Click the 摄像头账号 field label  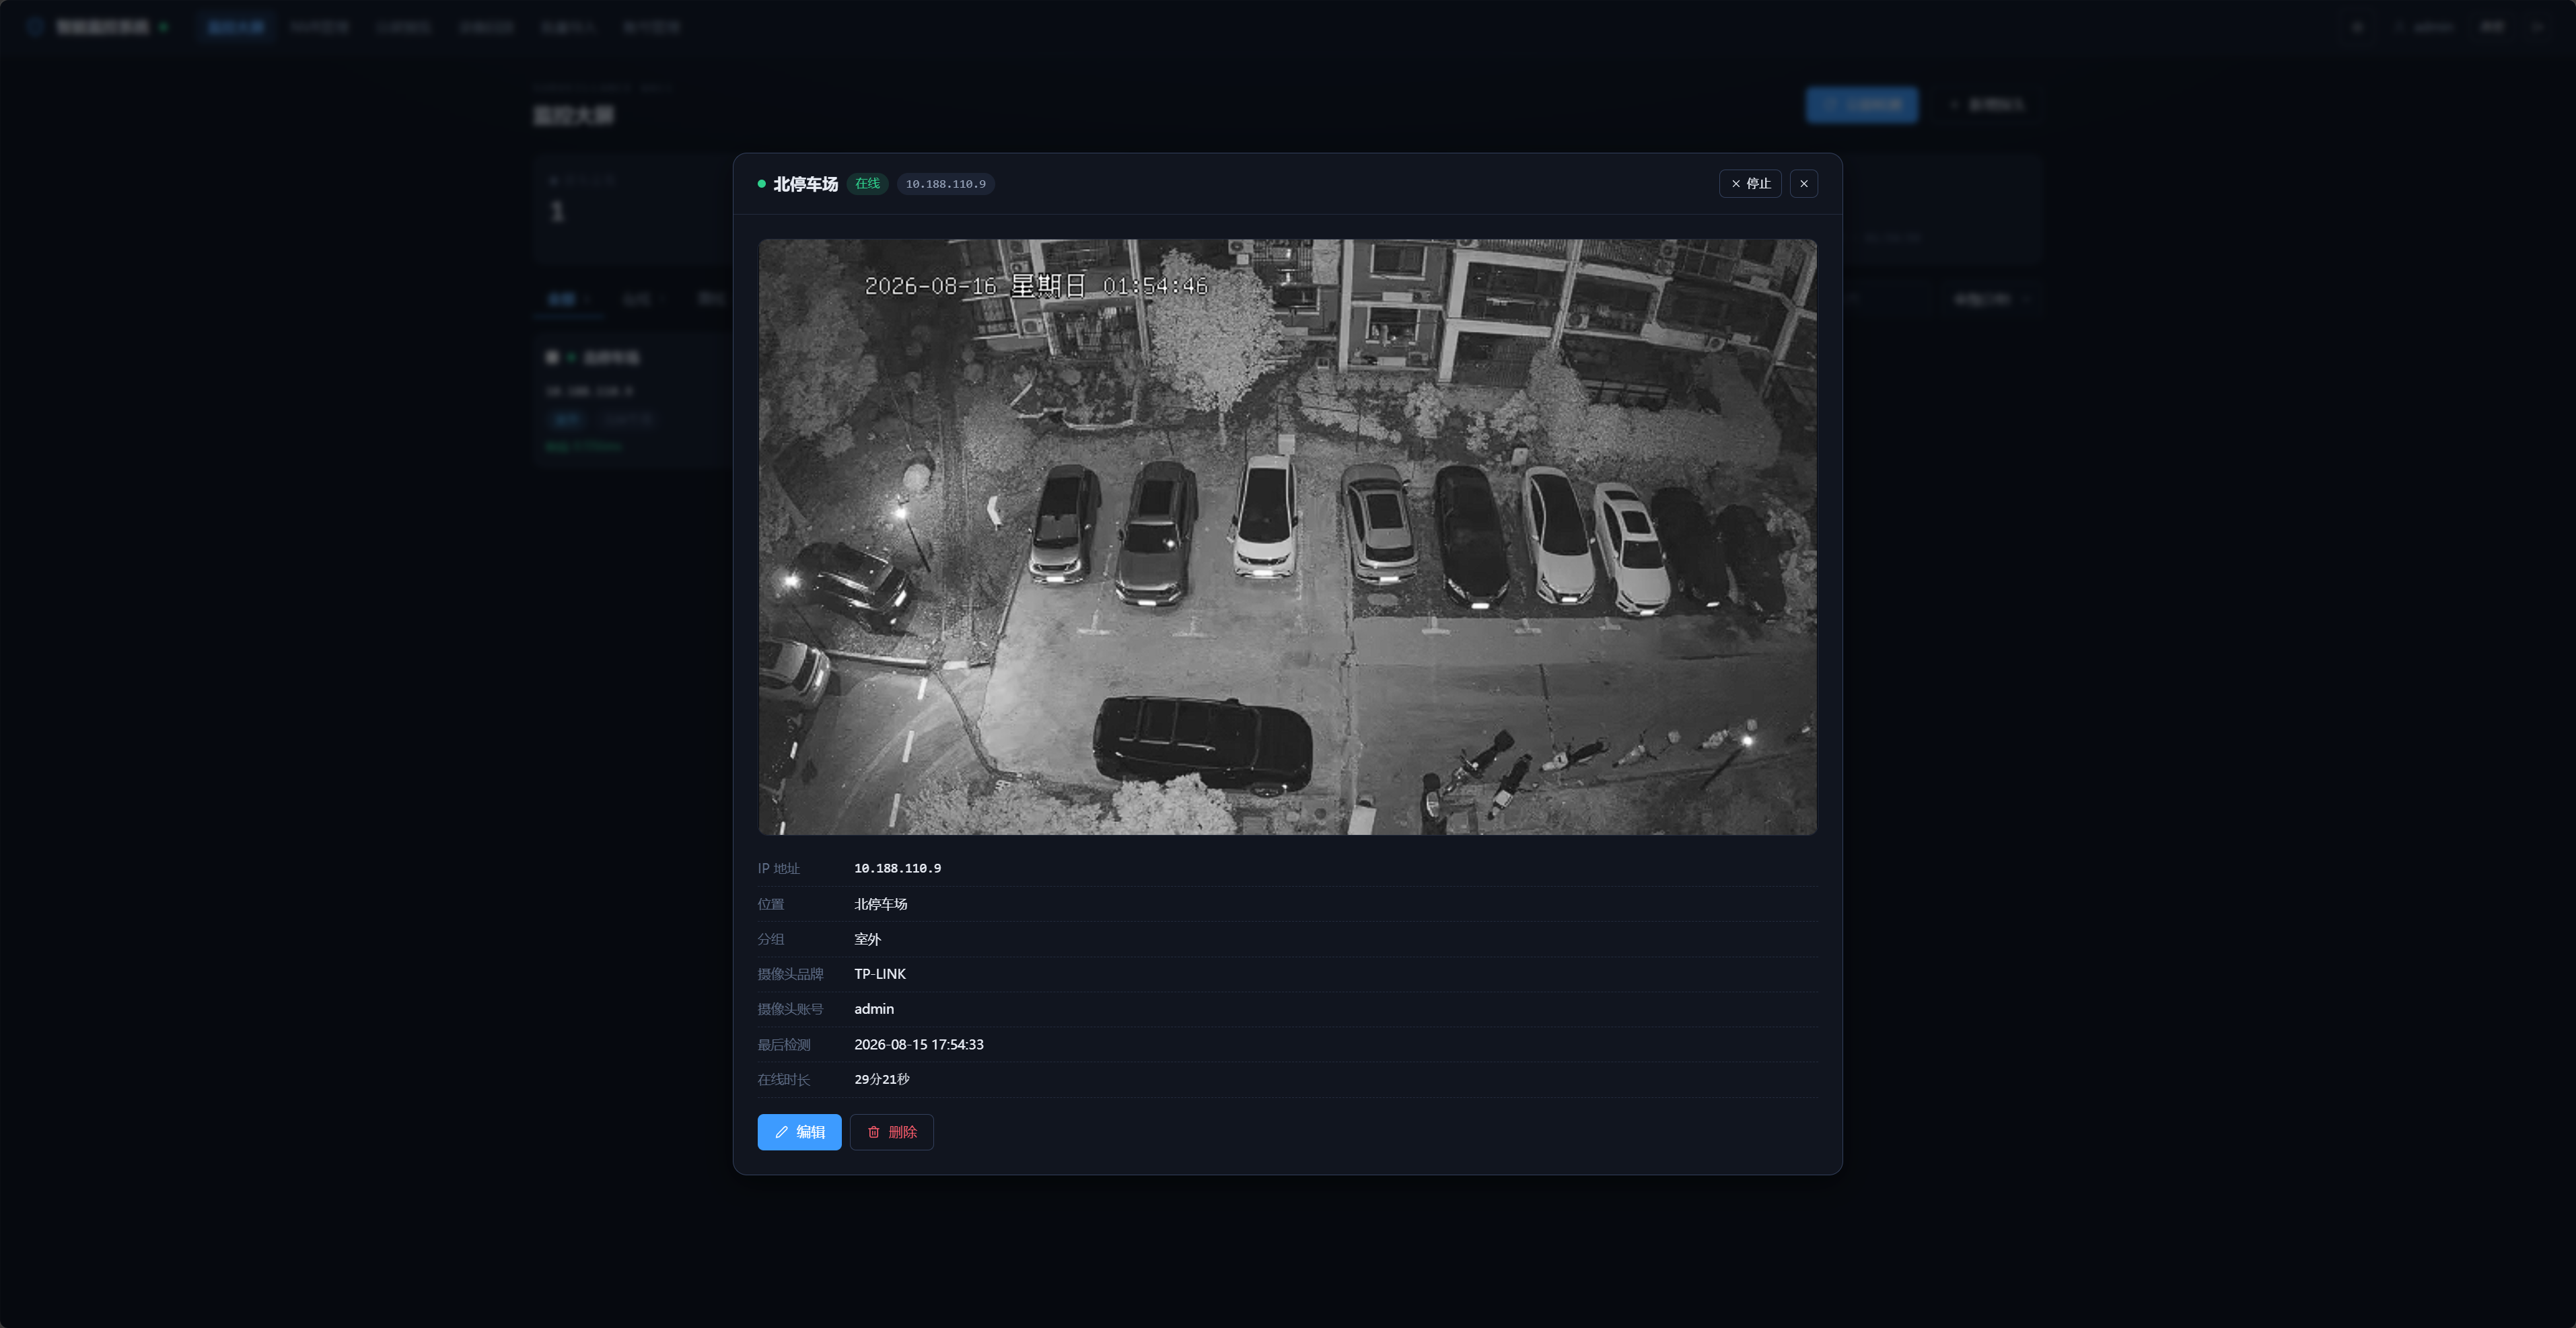790,1009
